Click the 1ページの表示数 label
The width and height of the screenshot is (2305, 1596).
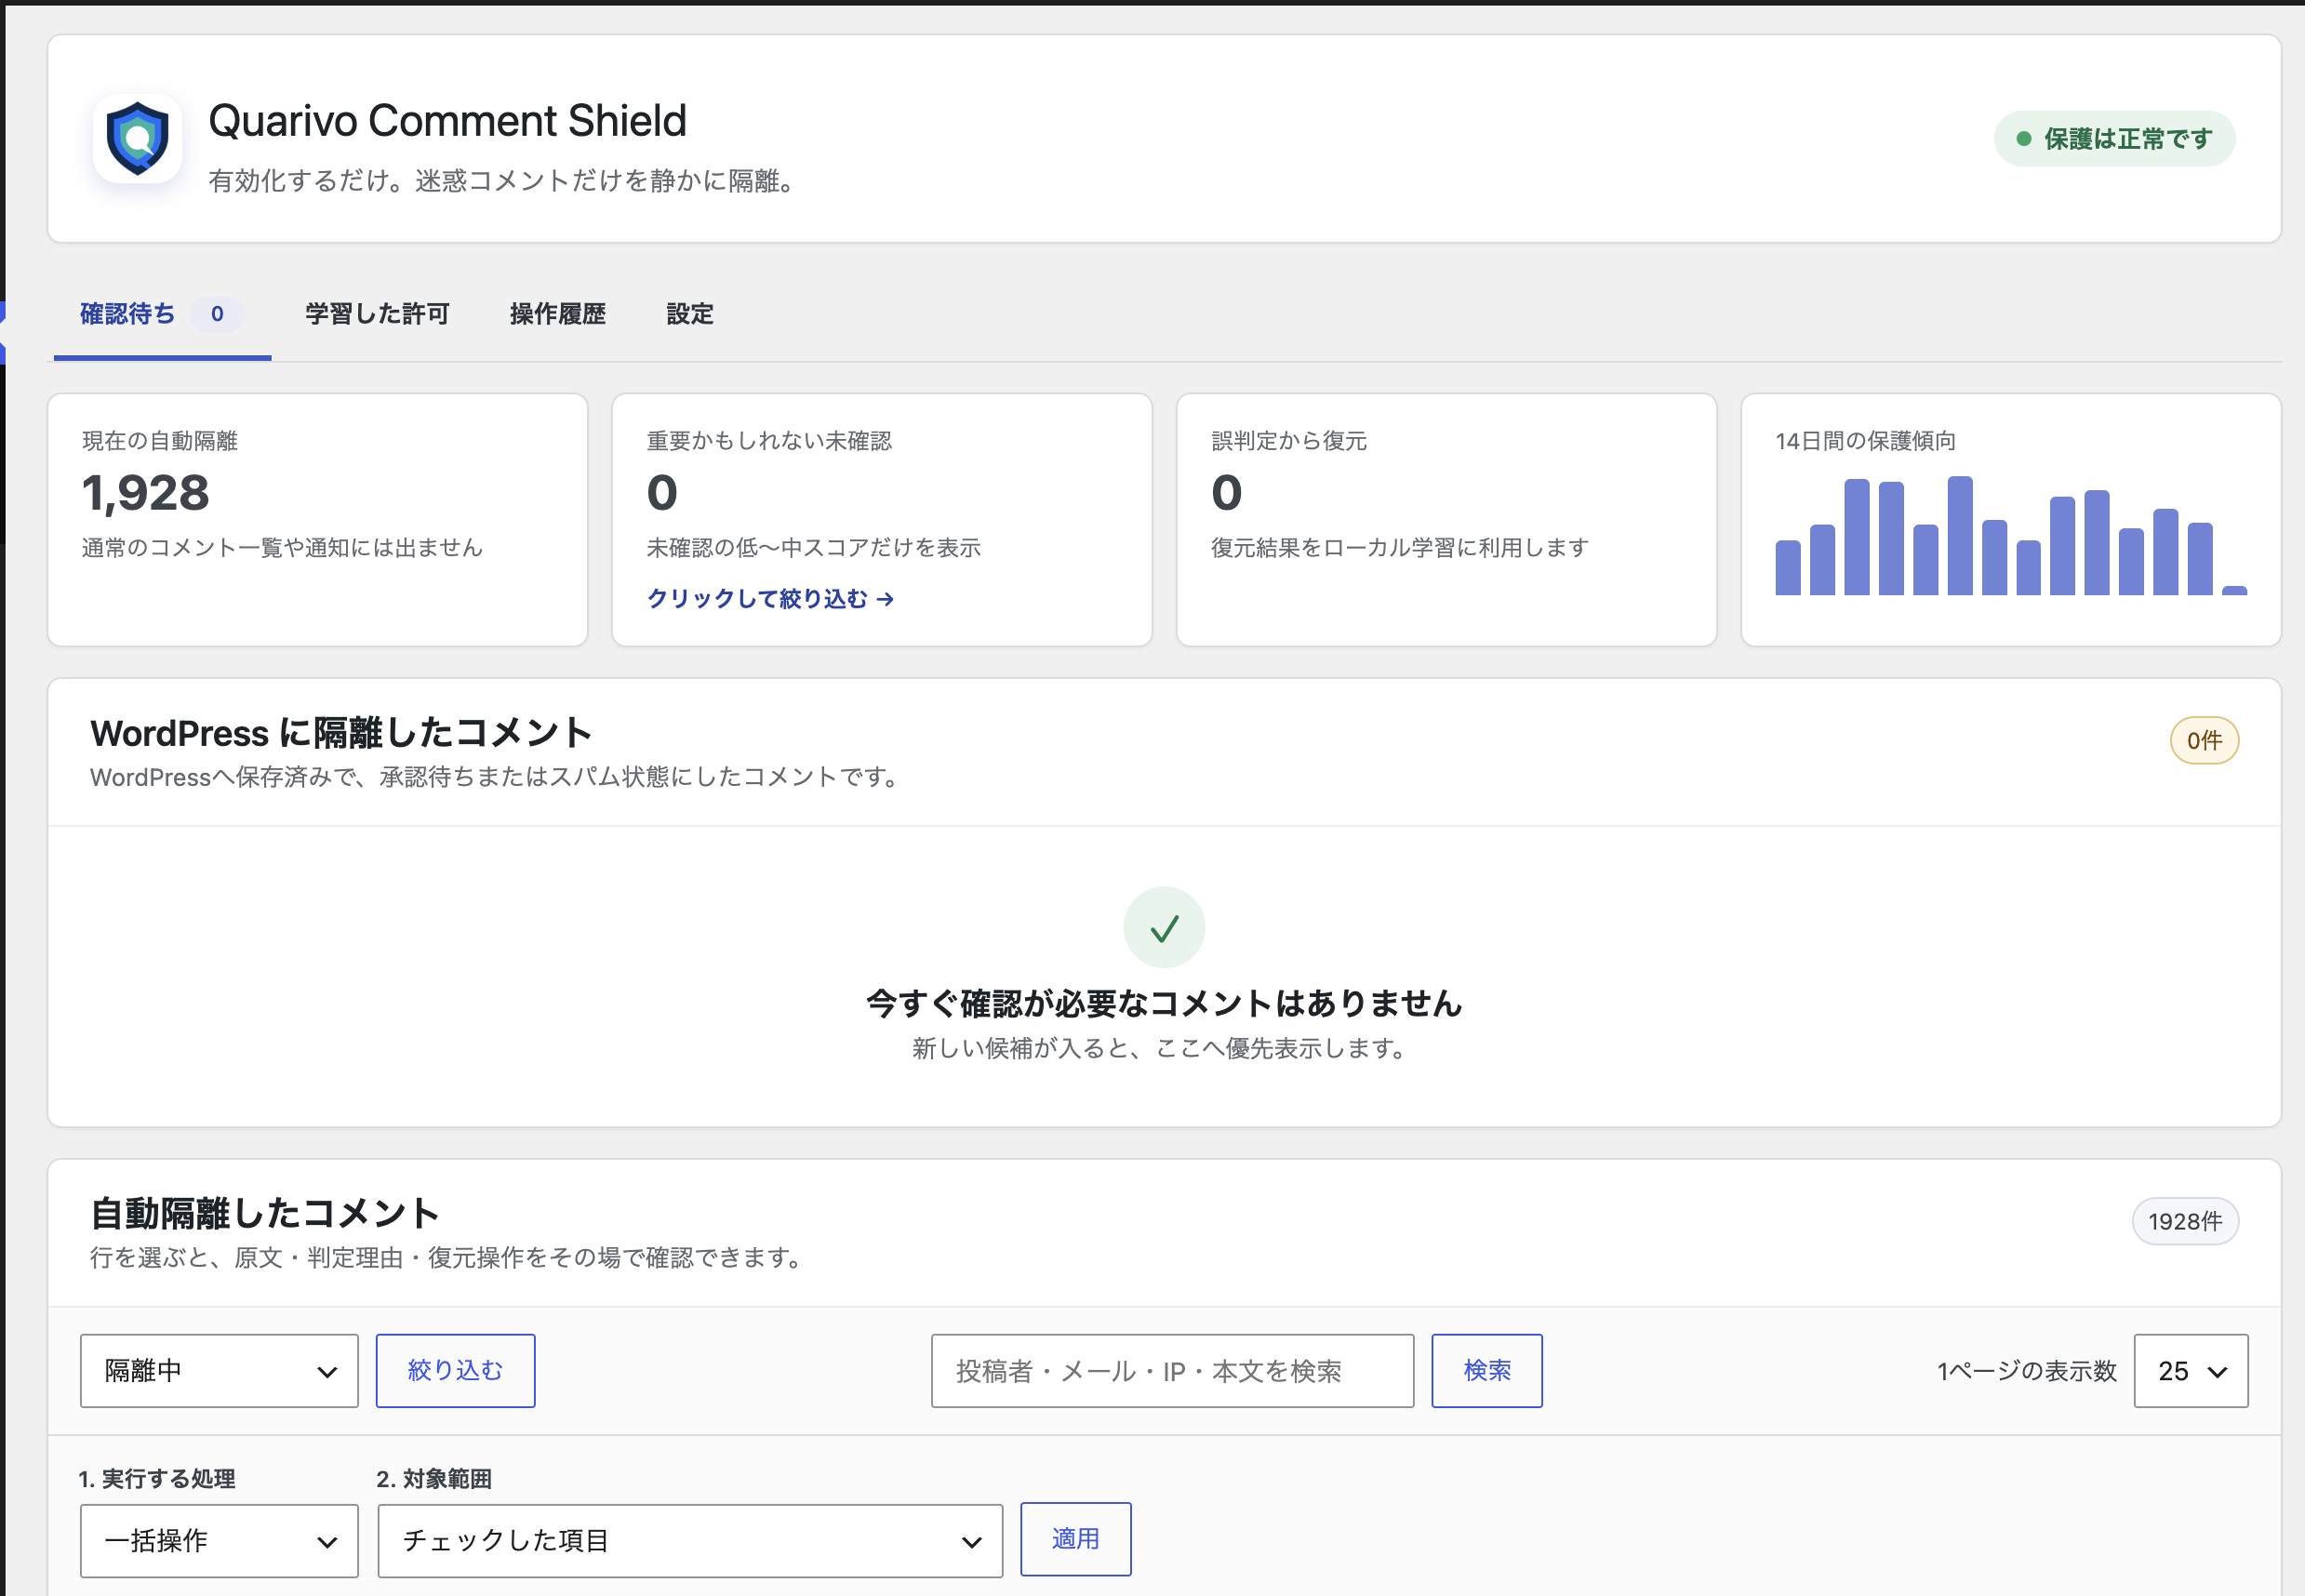(2027, 1370)
